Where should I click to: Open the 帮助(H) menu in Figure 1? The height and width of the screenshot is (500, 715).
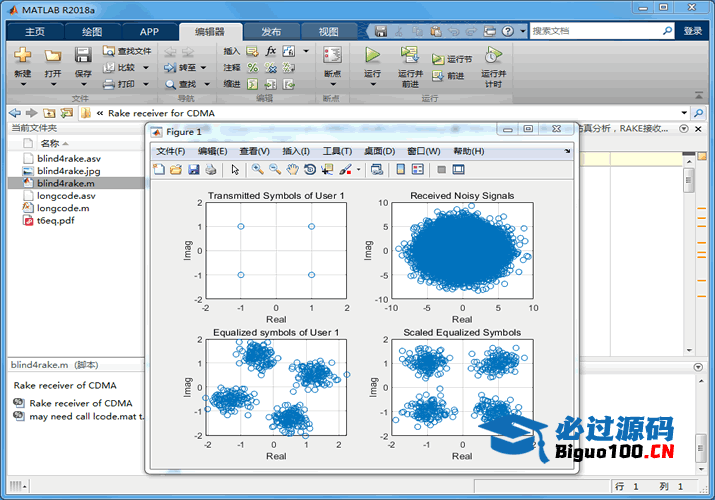pyautogui.click(x=469, y=151)
